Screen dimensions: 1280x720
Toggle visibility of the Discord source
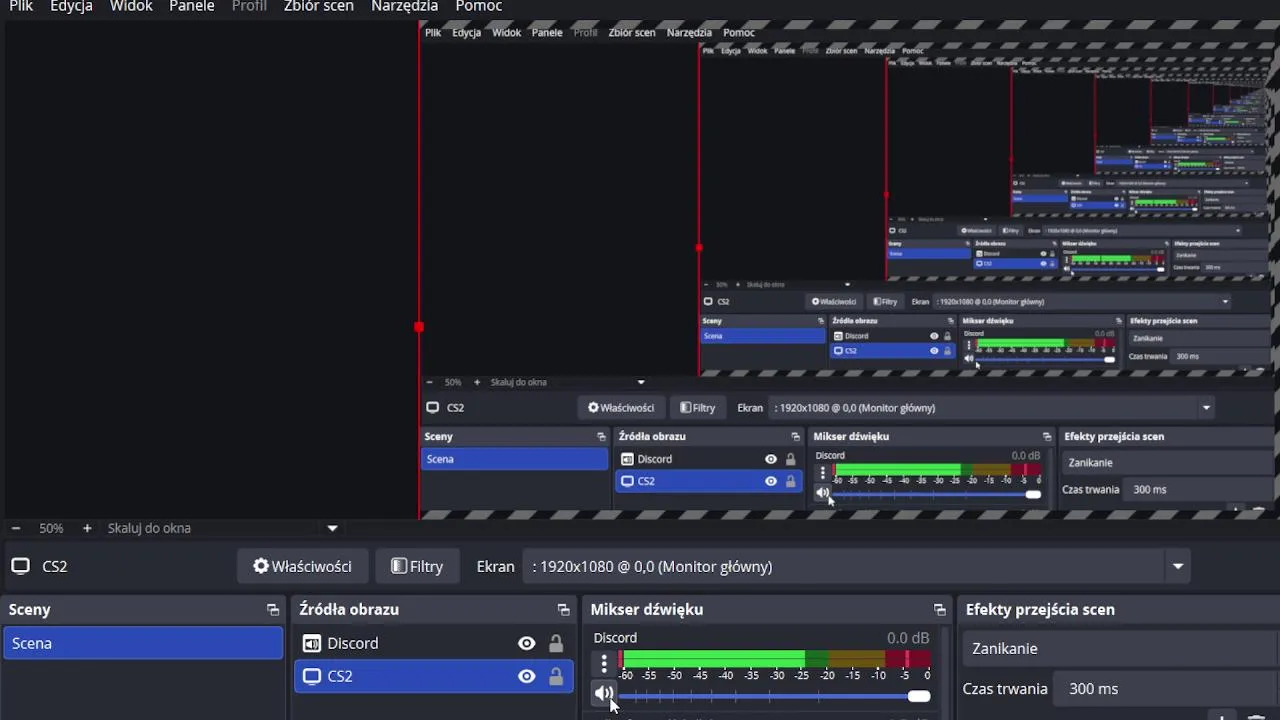(526, 643)
